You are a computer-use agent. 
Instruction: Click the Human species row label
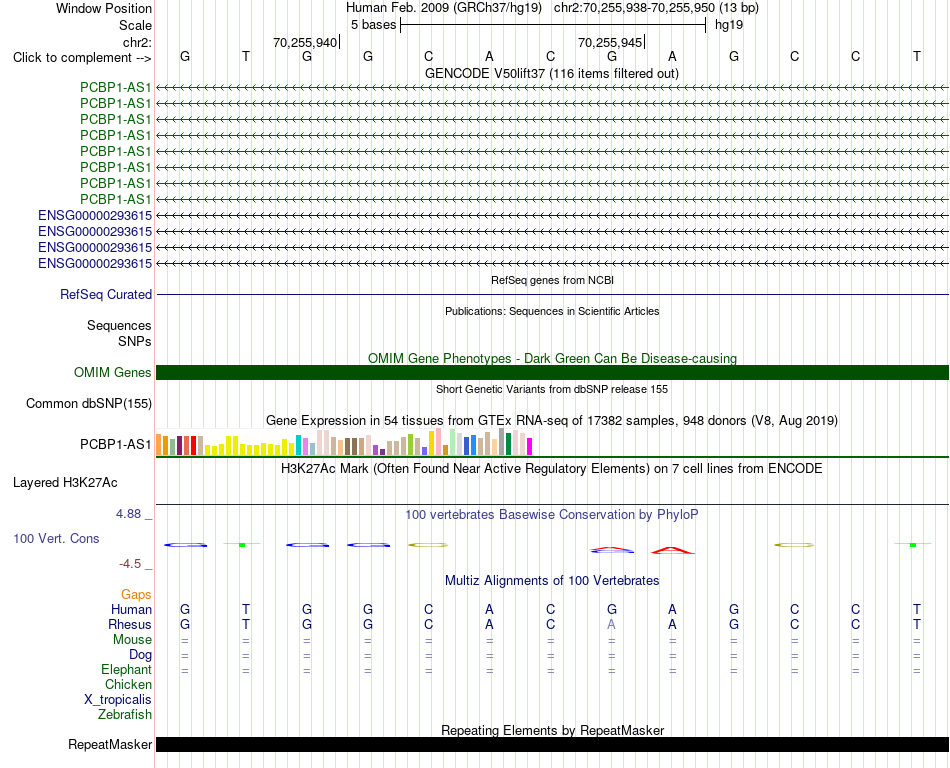click(131, 609)
